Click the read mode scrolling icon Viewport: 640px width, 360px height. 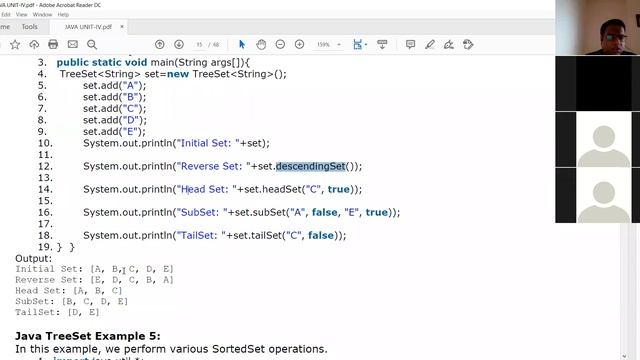pos(382,44)
